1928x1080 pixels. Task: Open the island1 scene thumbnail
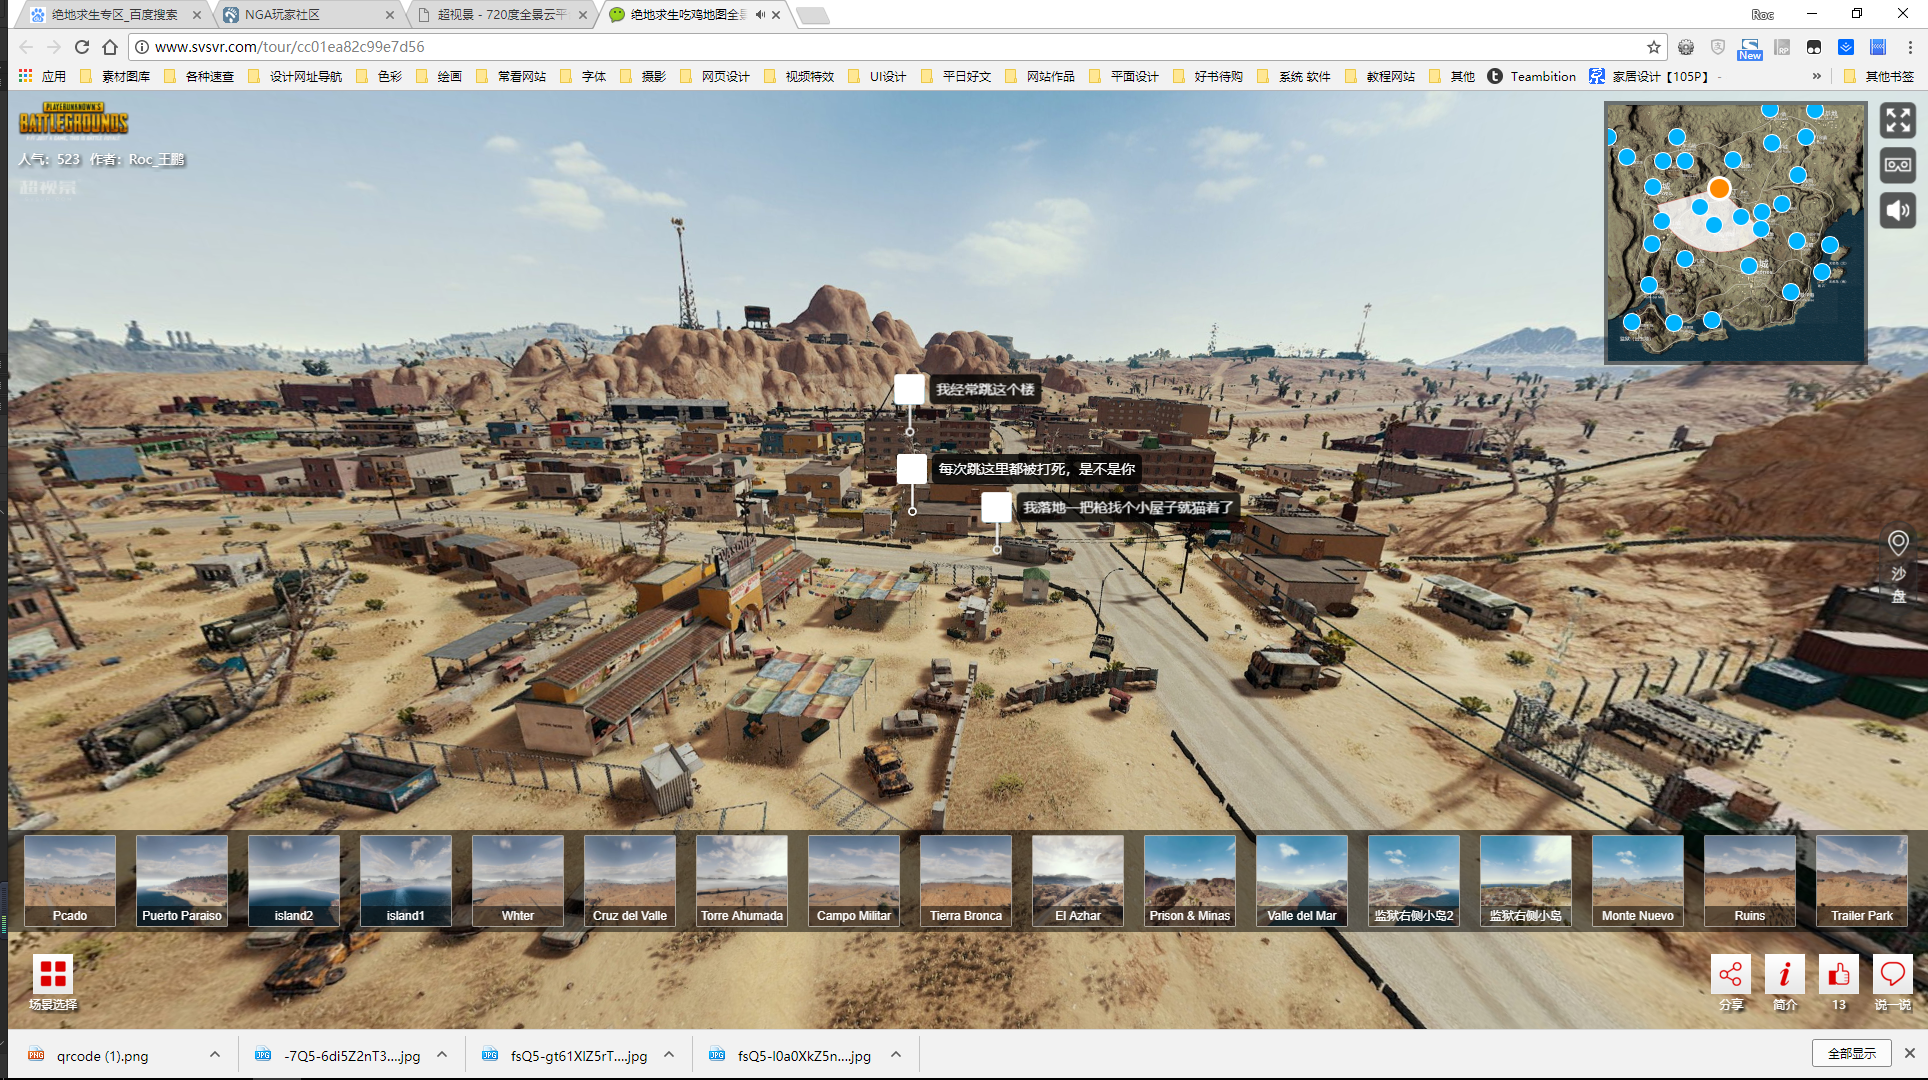406,881
